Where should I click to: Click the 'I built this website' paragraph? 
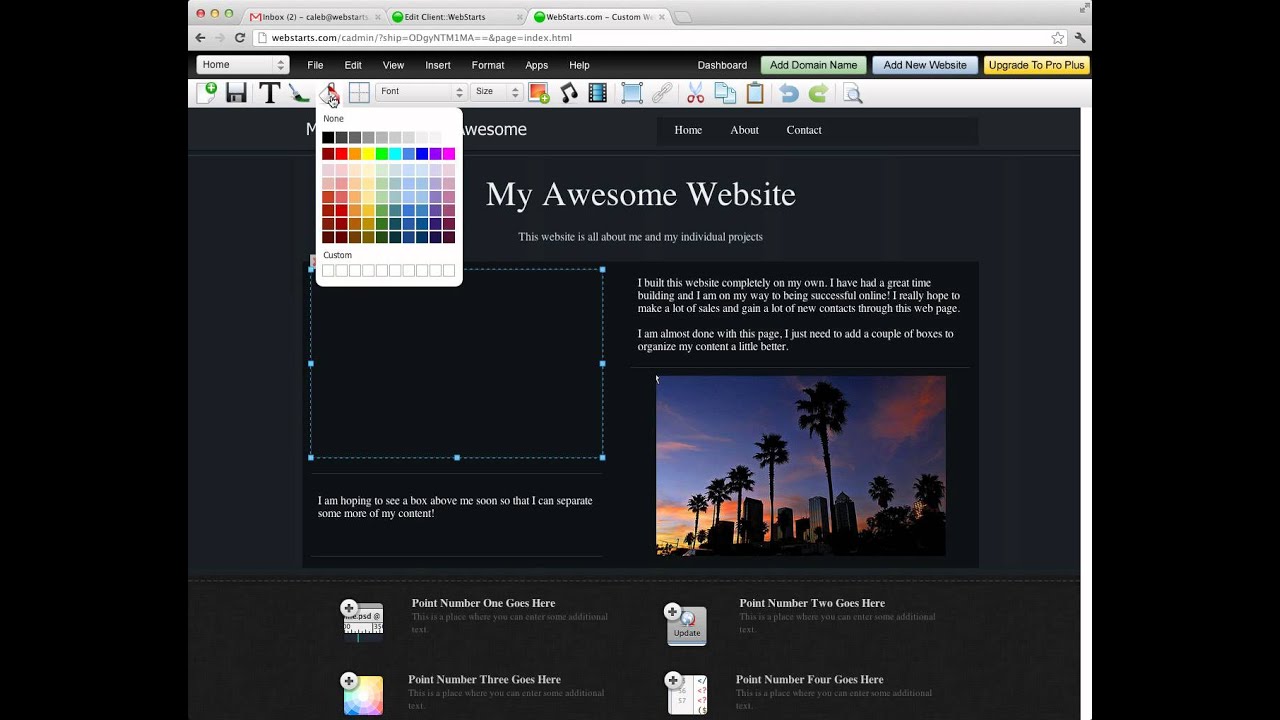(799, 295)
